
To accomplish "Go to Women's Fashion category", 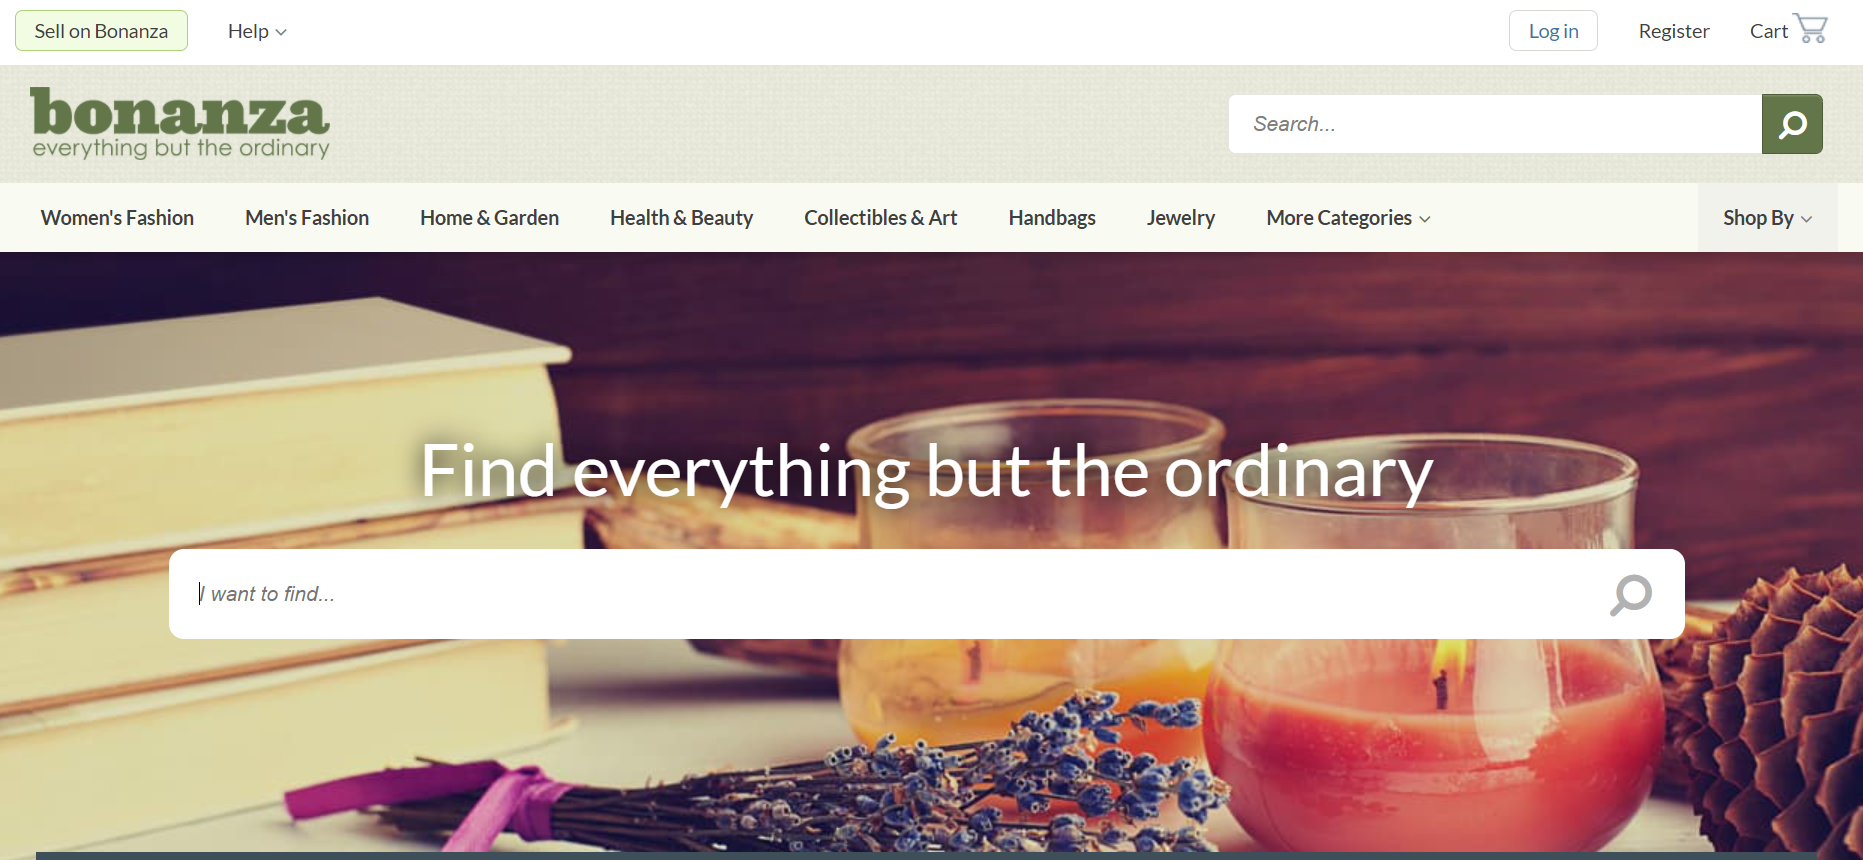I will (117, 218).
